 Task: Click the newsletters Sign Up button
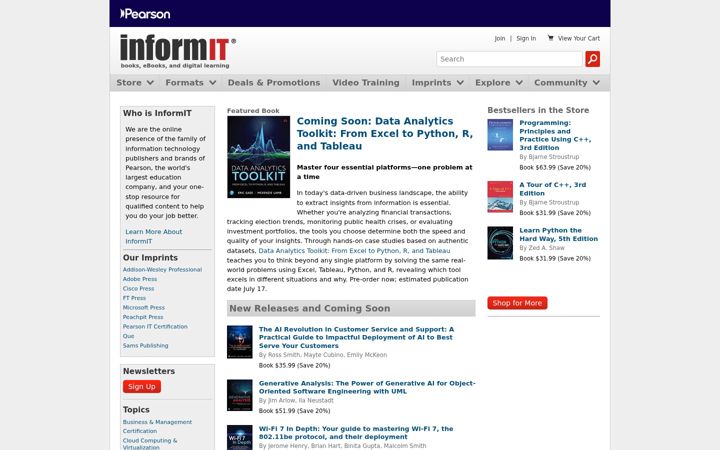(x=141, y=387)
